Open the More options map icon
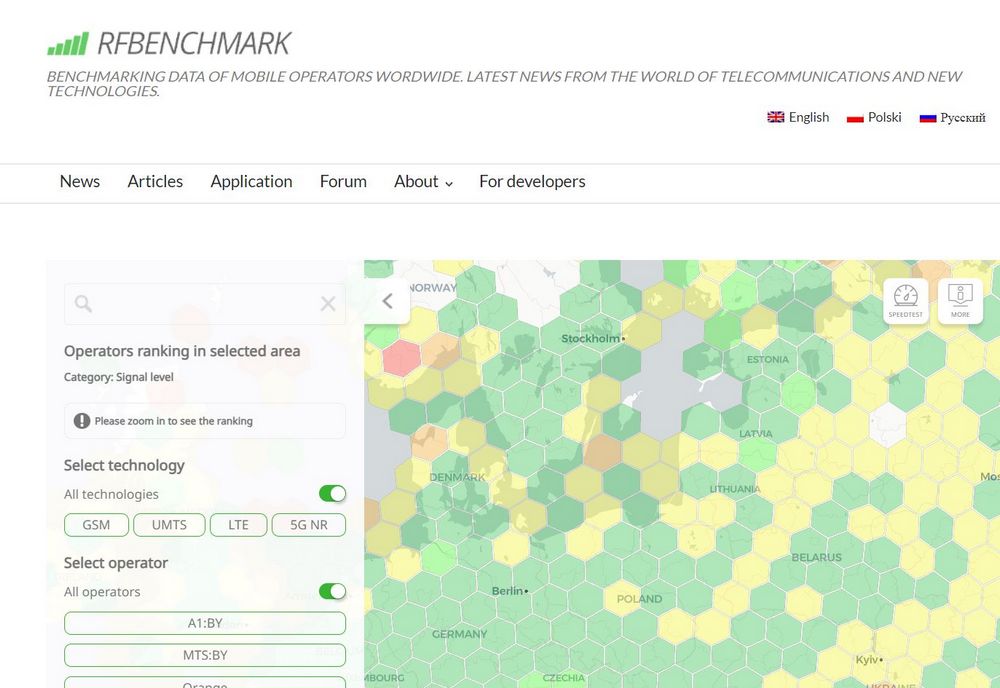 pyautogui.click(x=960, y=301)
